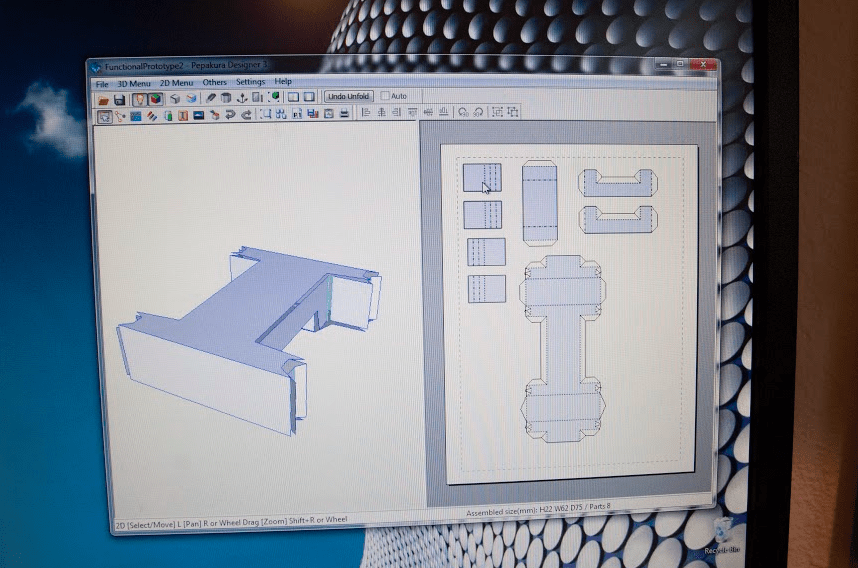The image size is (858, 568).
Task: Open the Others menu
Action: pyautogui.click(x=214, y=82)
